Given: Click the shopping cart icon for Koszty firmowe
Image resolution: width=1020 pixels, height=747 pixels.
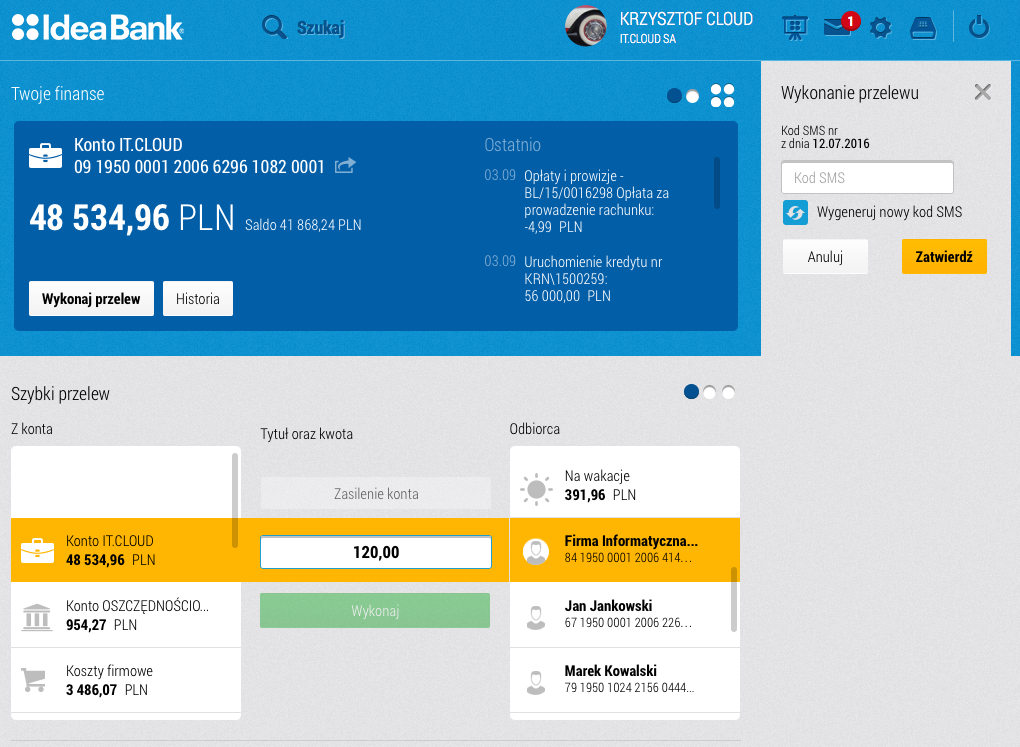Looking at the screenshot, I should [x=34, y=680].
